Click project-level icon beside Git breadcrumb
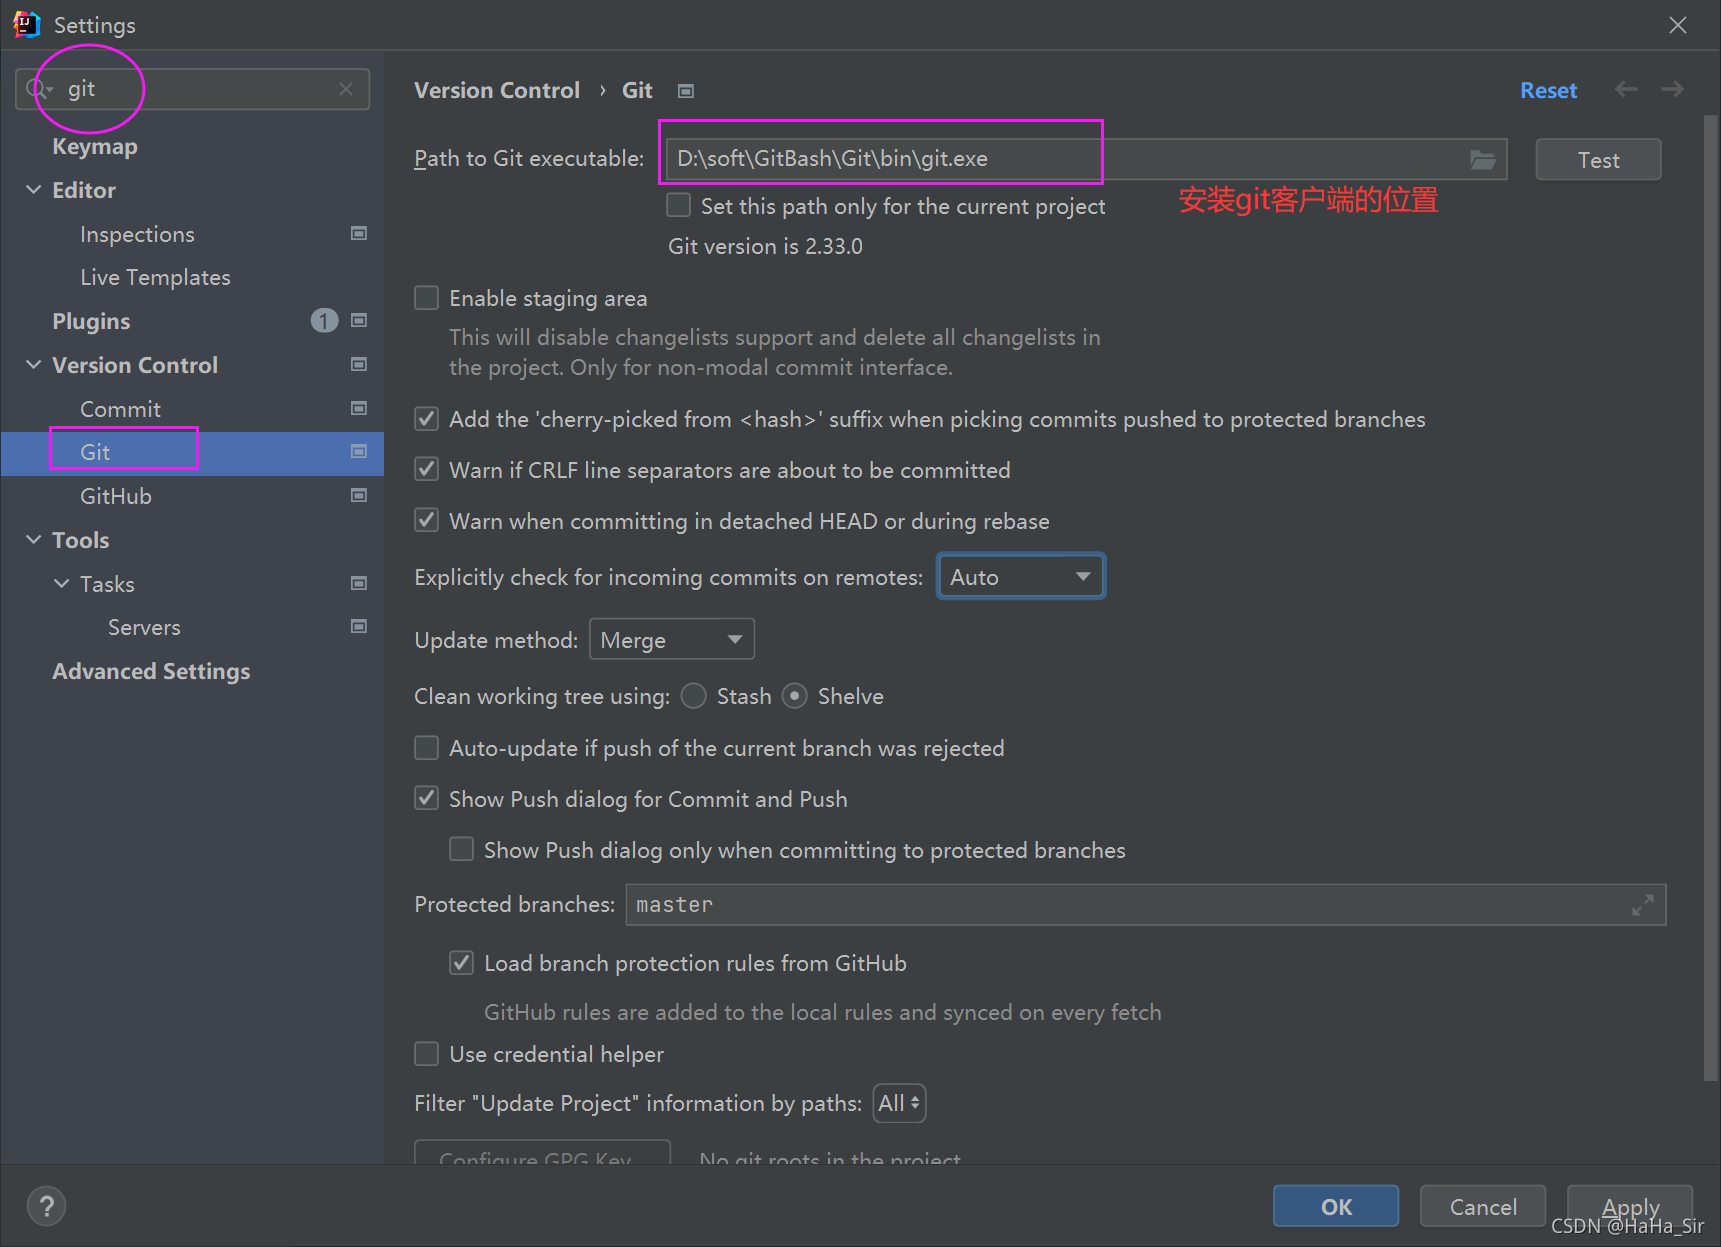The image size is (1721, 1247). (686, 91)
